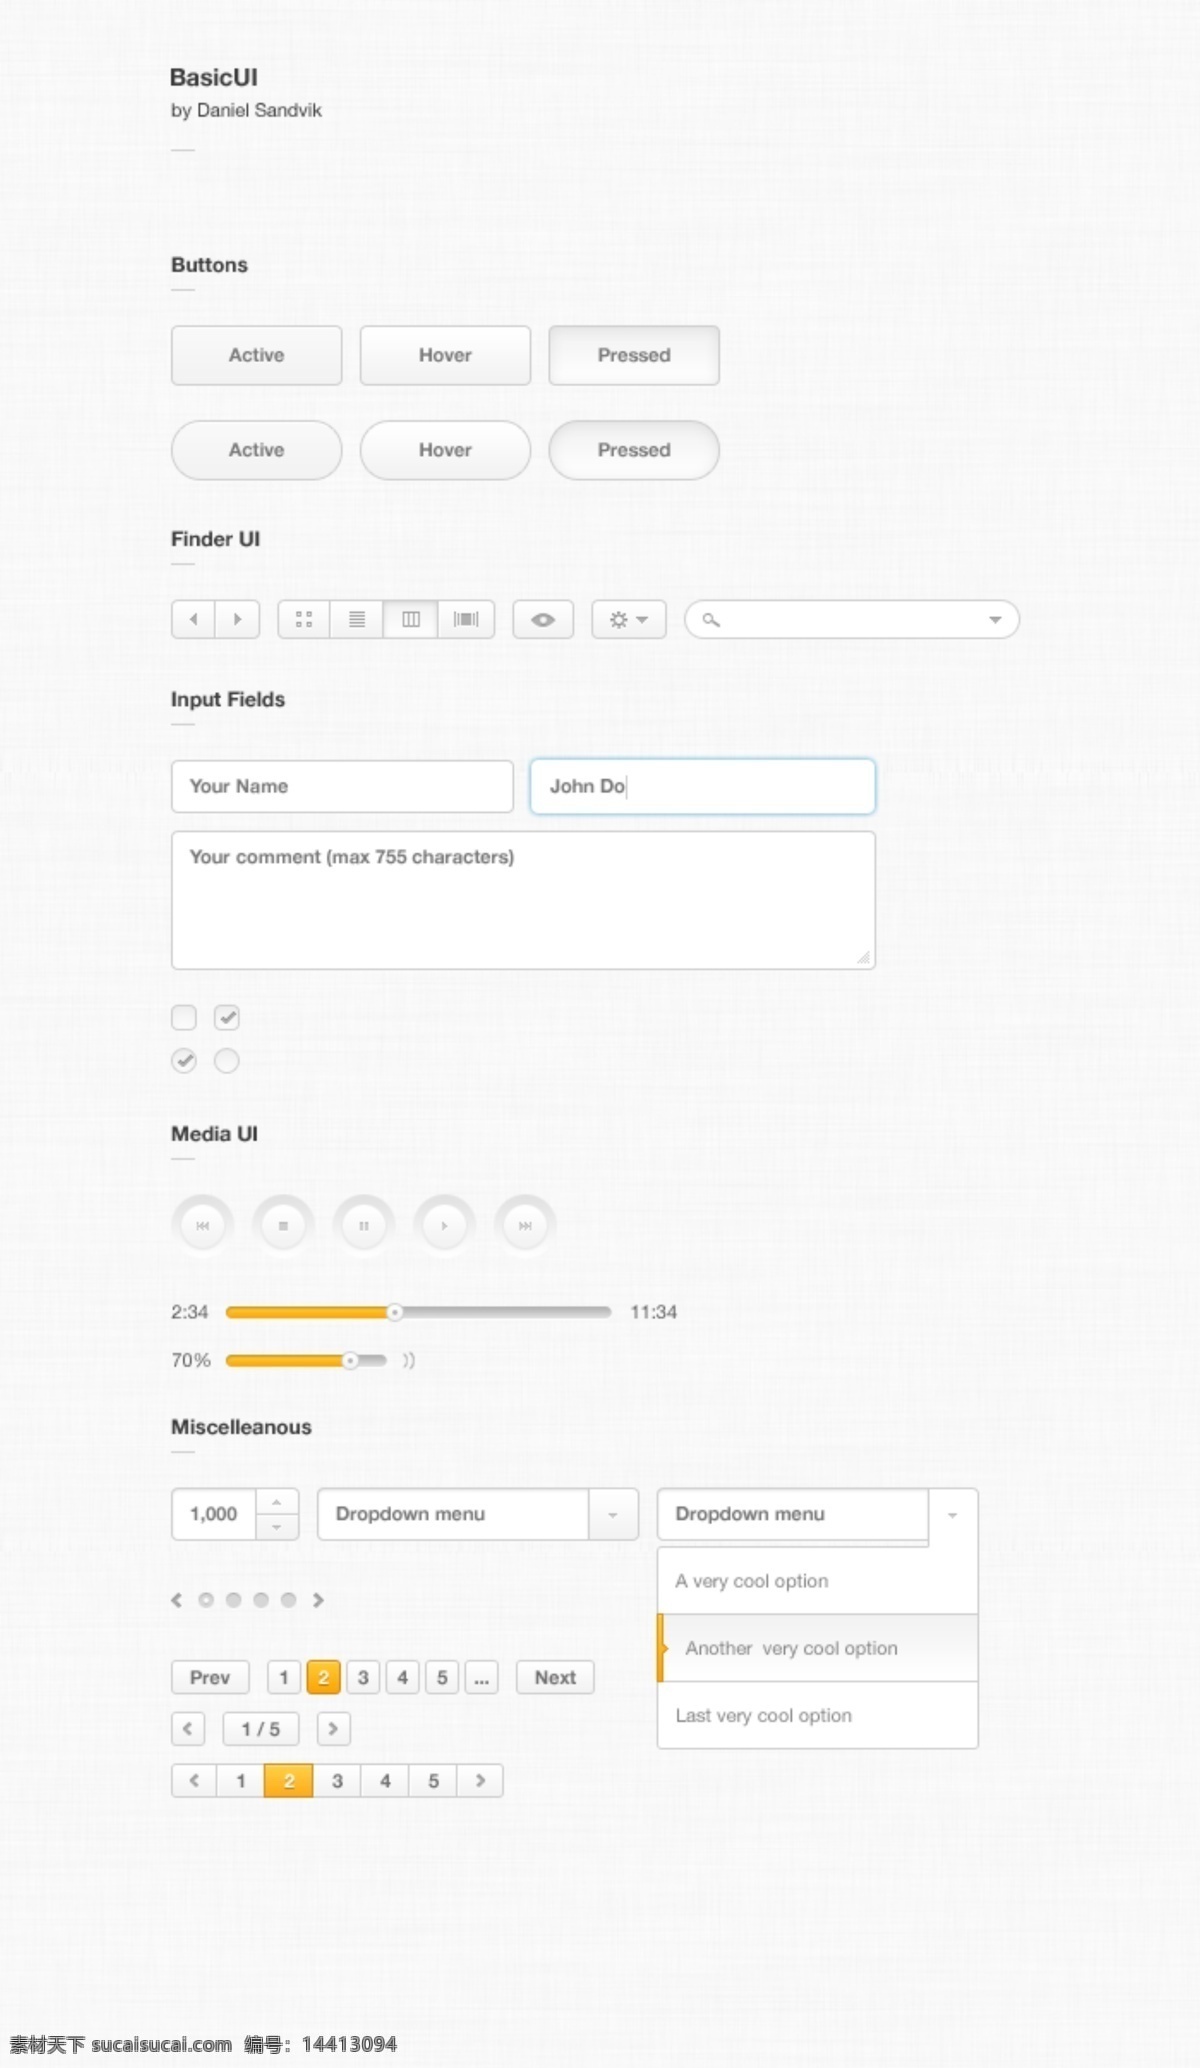
Task: Click next arrow beside 1 / 5
Action: (334, 1729)
